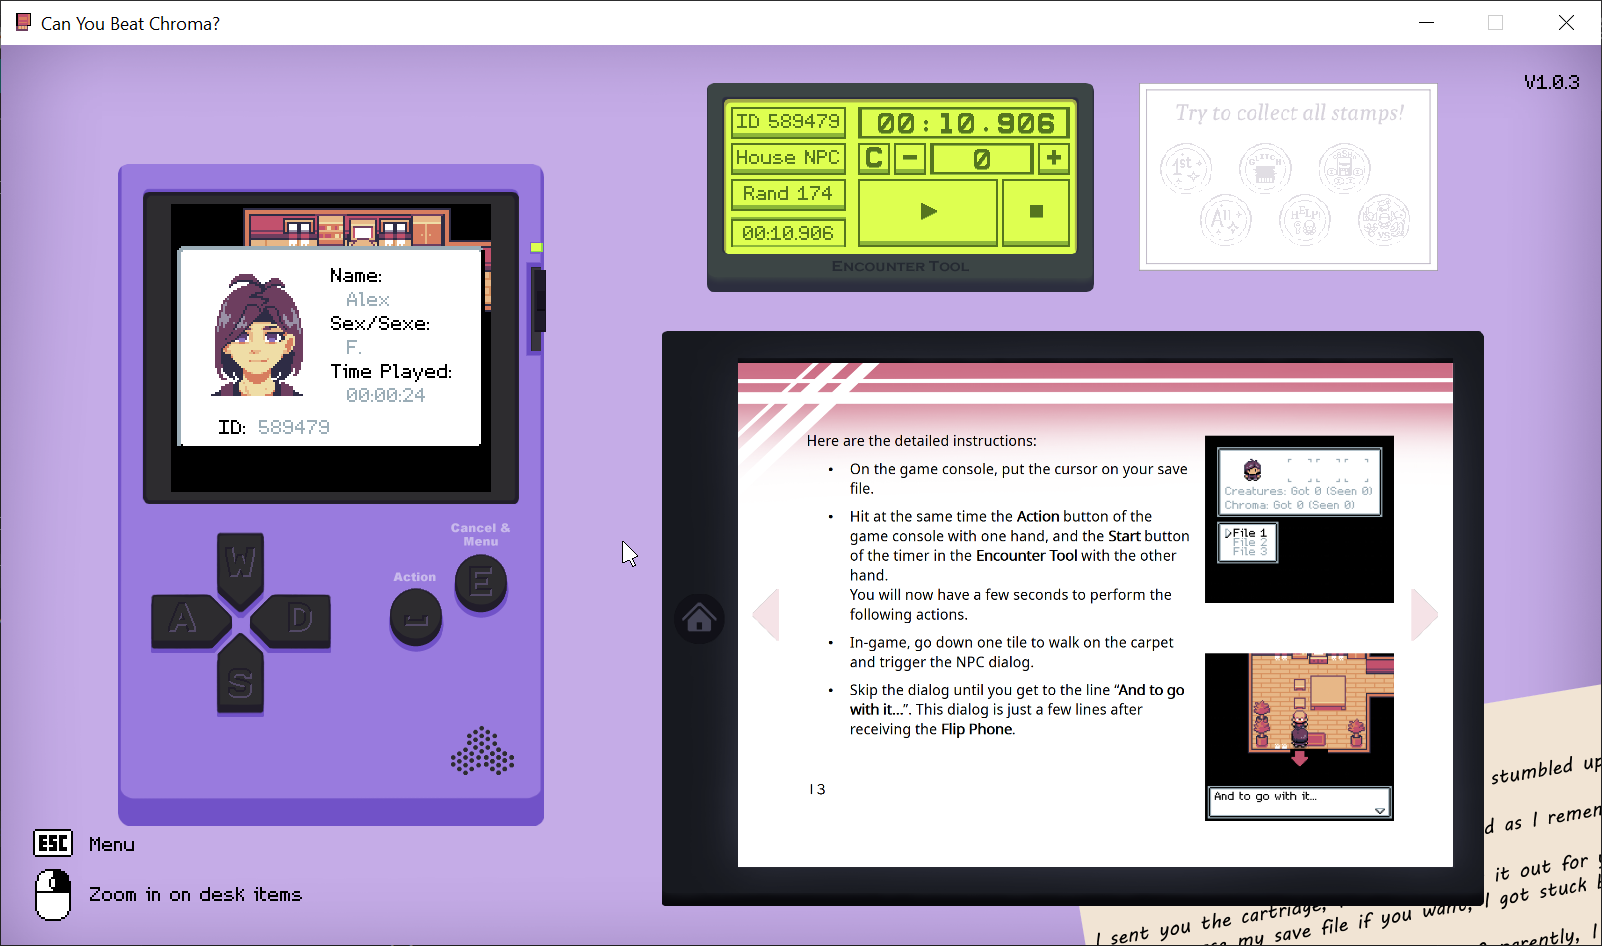Stop the Encounter Tool timer
Screen dimensions: 1602x946
[x=1036, y=211]
